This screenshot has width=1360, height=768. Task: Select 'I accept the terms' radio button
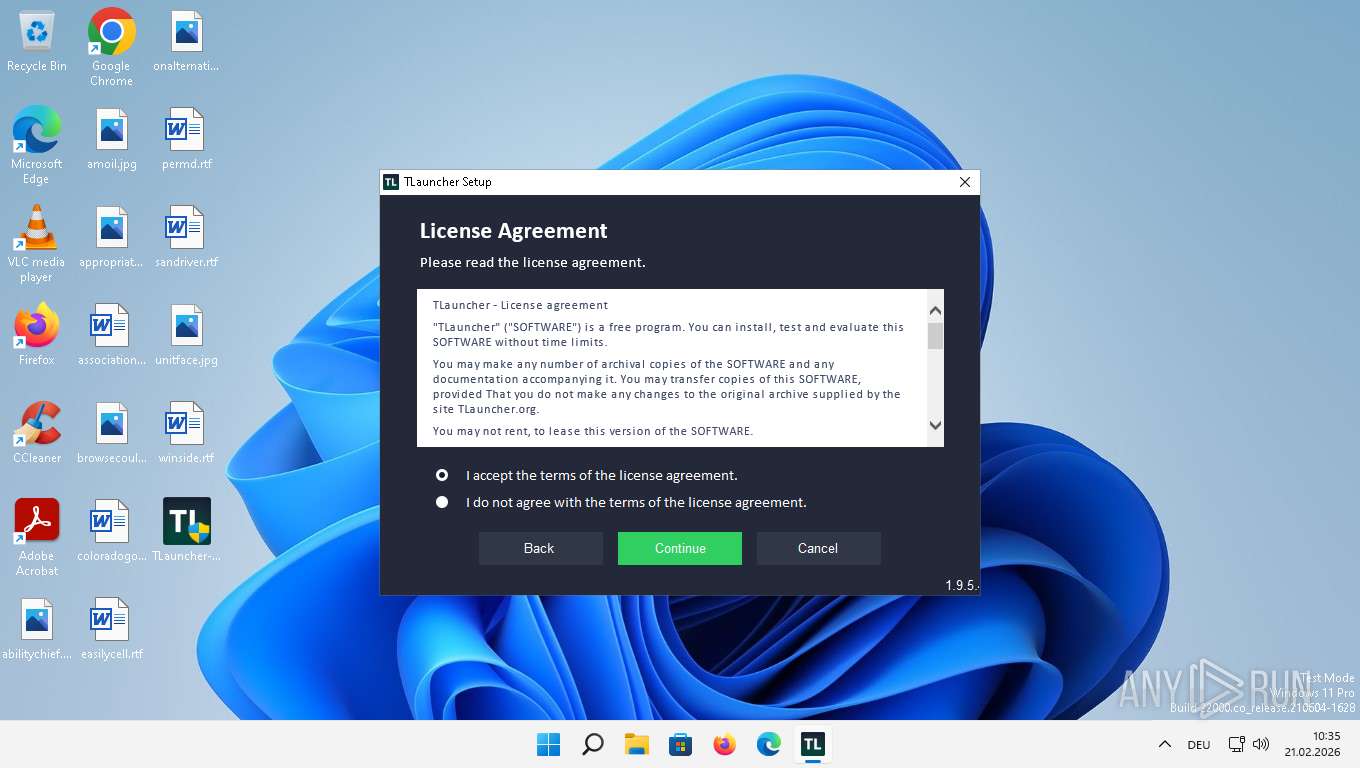coord(442,475)
